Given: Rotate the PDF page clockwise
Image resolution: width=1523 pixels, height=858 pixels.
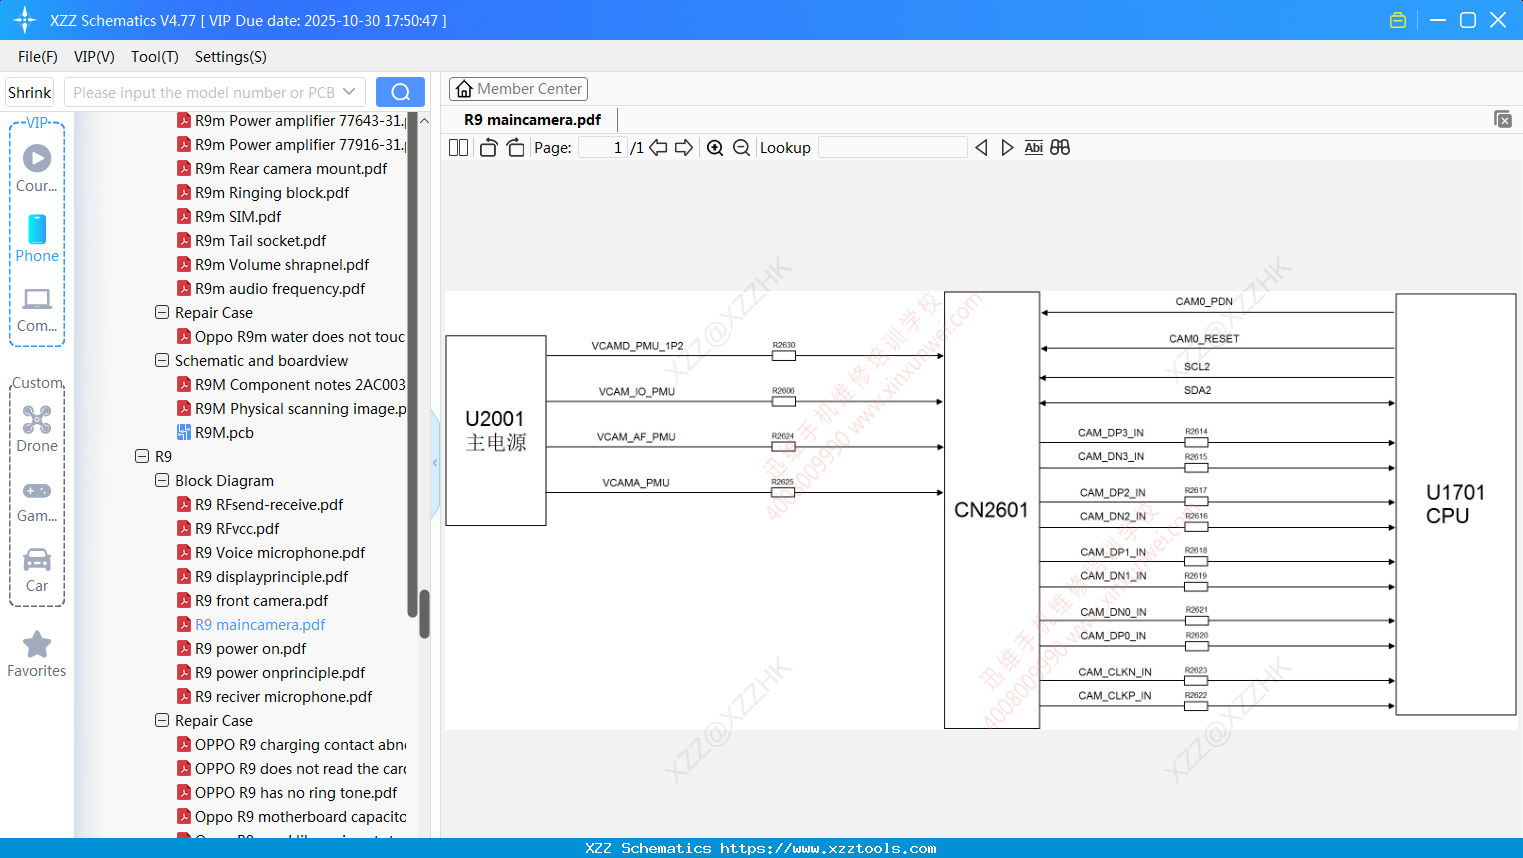Looking at the screenshot, I should click(515, 146).
